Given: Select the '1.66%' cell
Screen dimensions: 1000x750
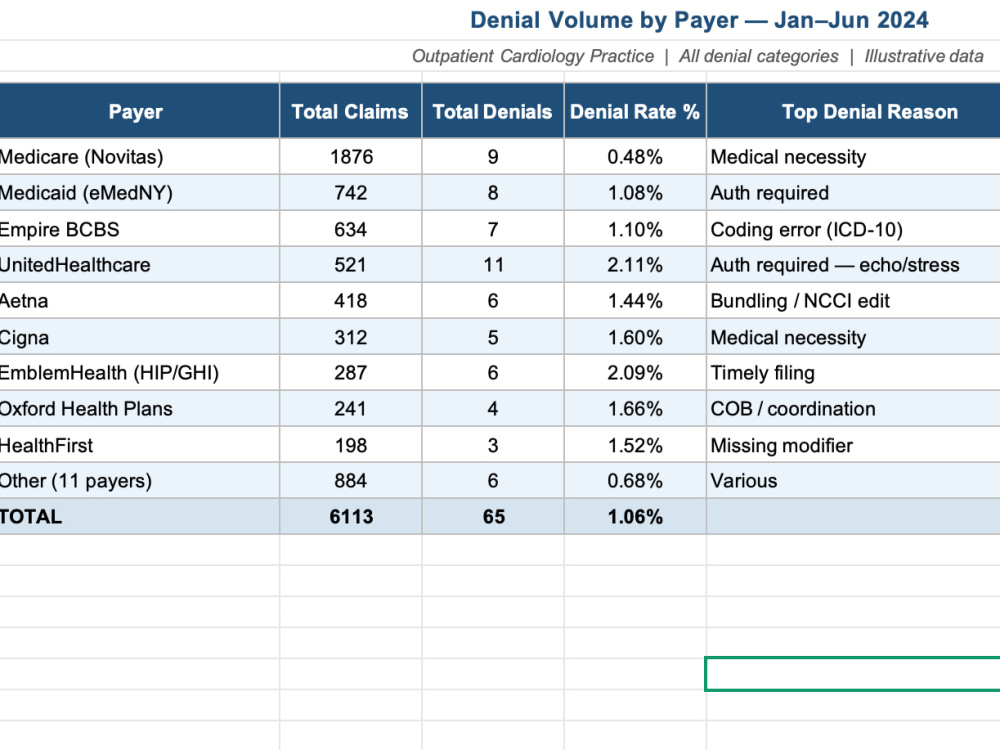Looking at the screenshot, I should 635,408.
